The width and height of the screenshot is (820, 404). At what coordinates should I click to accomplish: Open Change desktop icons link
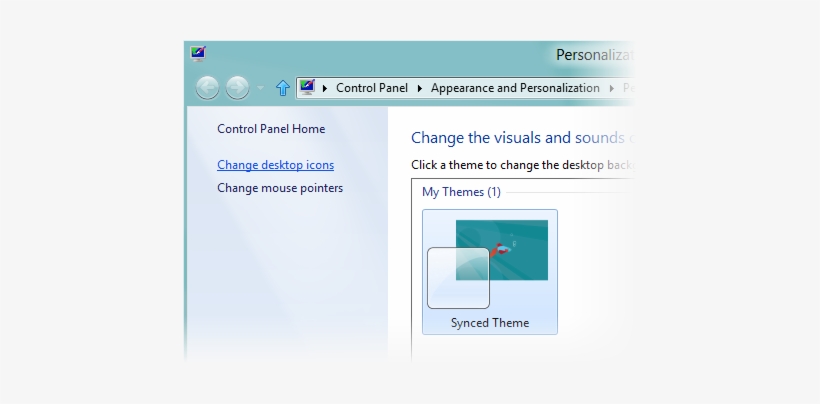coord(276,165)
